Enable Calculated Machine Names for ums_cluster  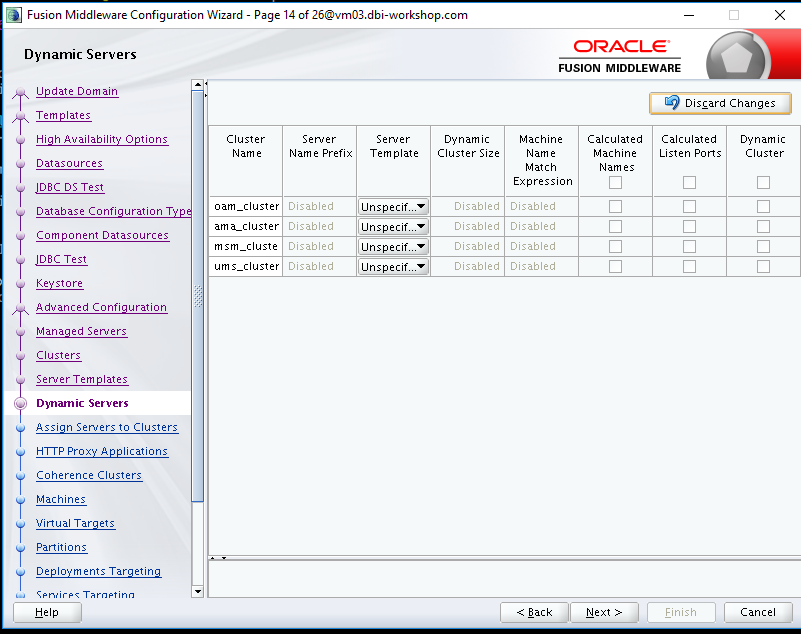pos(616,266)
